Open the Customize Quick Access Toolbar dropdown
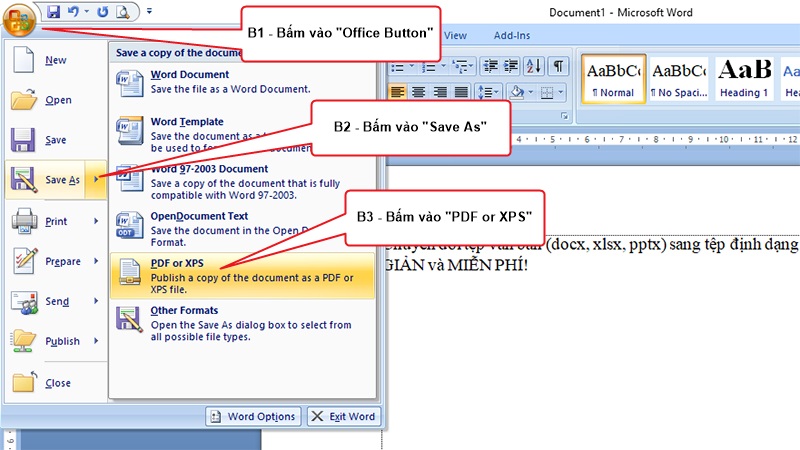800x450 pixels. [x=149, y=11]
